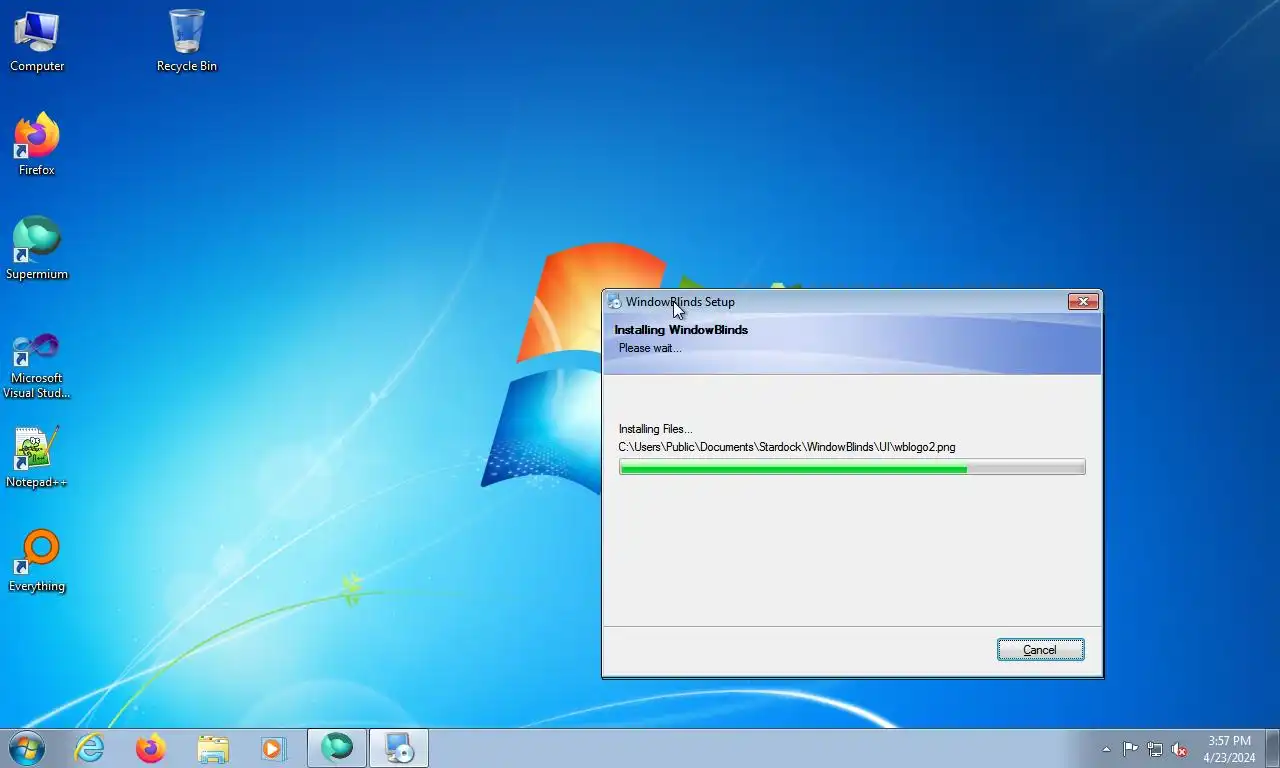Cancel the WindowBlinds installation

click(1040, 650)
